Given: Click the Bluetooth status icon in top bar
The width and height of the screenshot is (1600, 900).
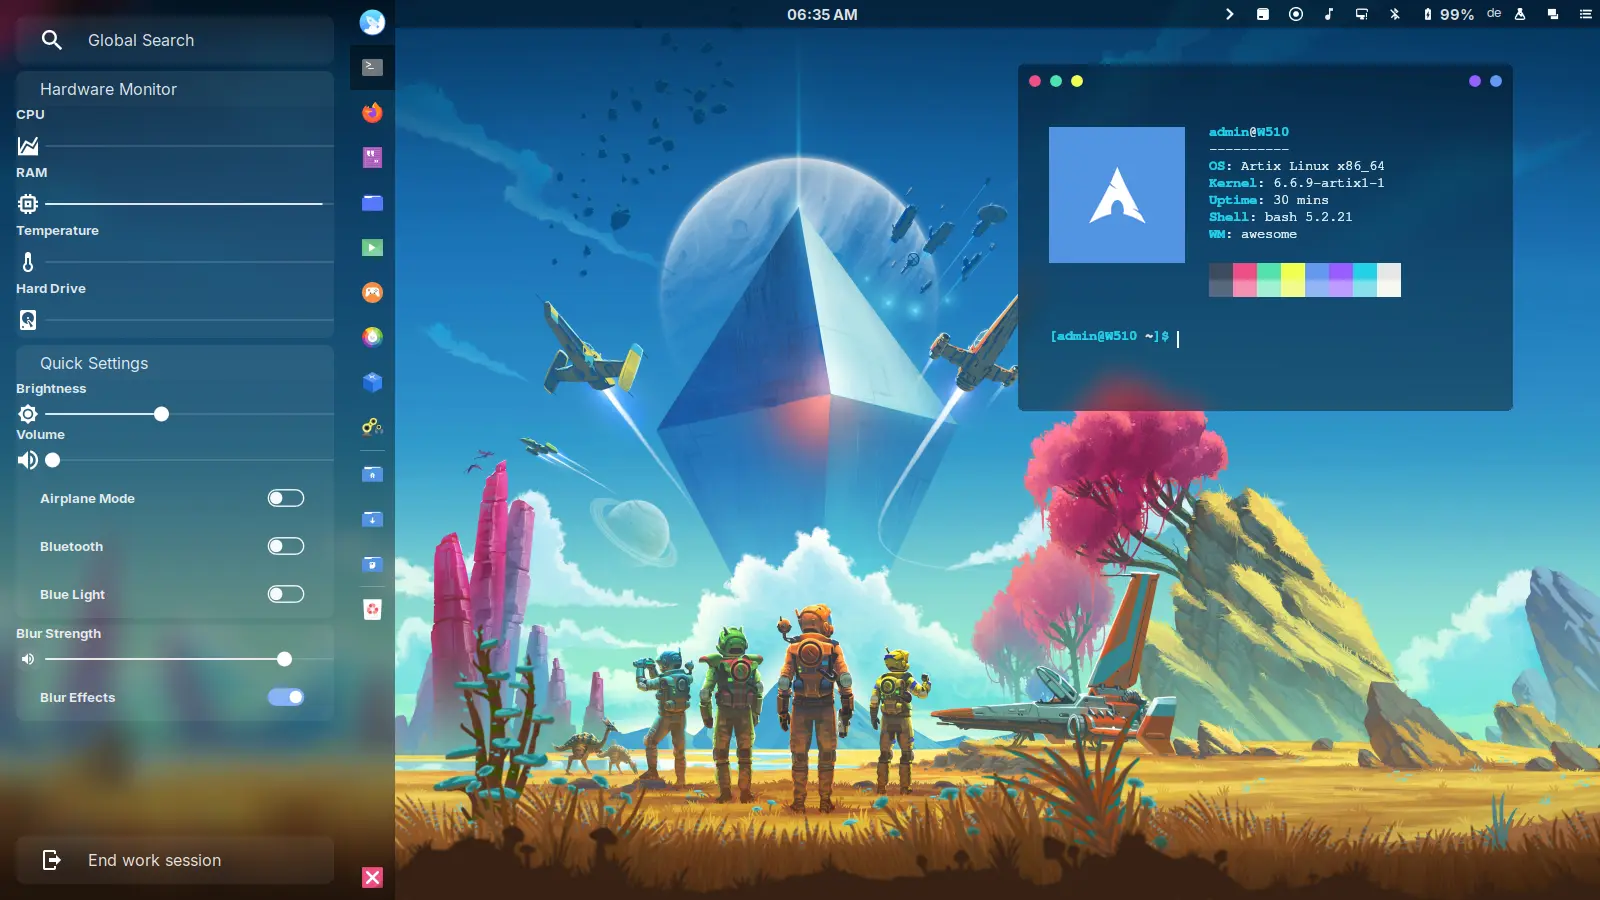Looking at the screenshot, I should pyautogui.click(x=1395, y=14).
